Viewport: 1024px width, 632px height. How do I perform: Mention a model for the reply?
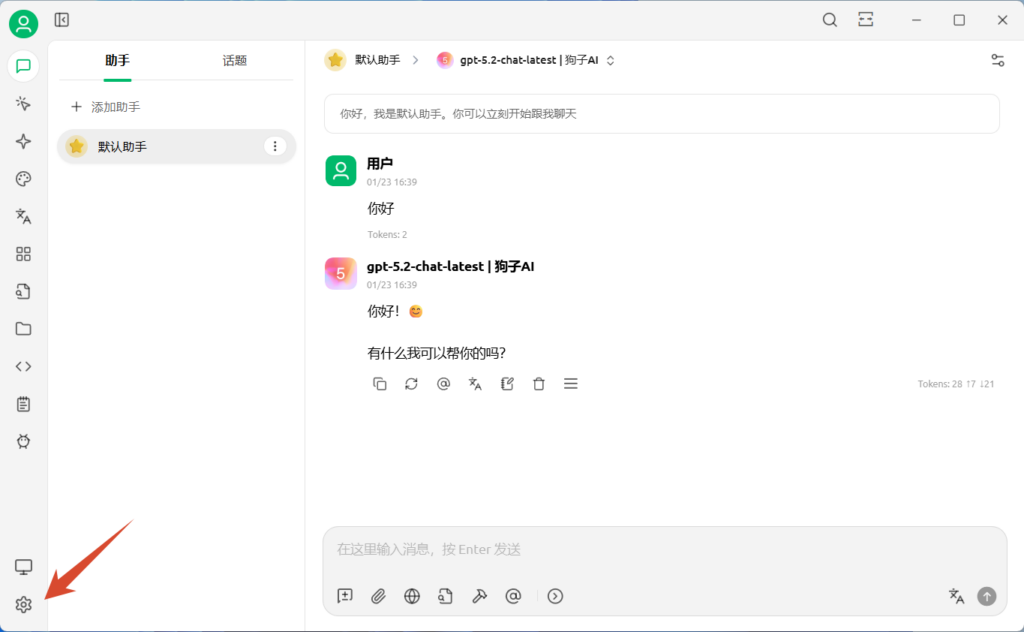[443, 384]
